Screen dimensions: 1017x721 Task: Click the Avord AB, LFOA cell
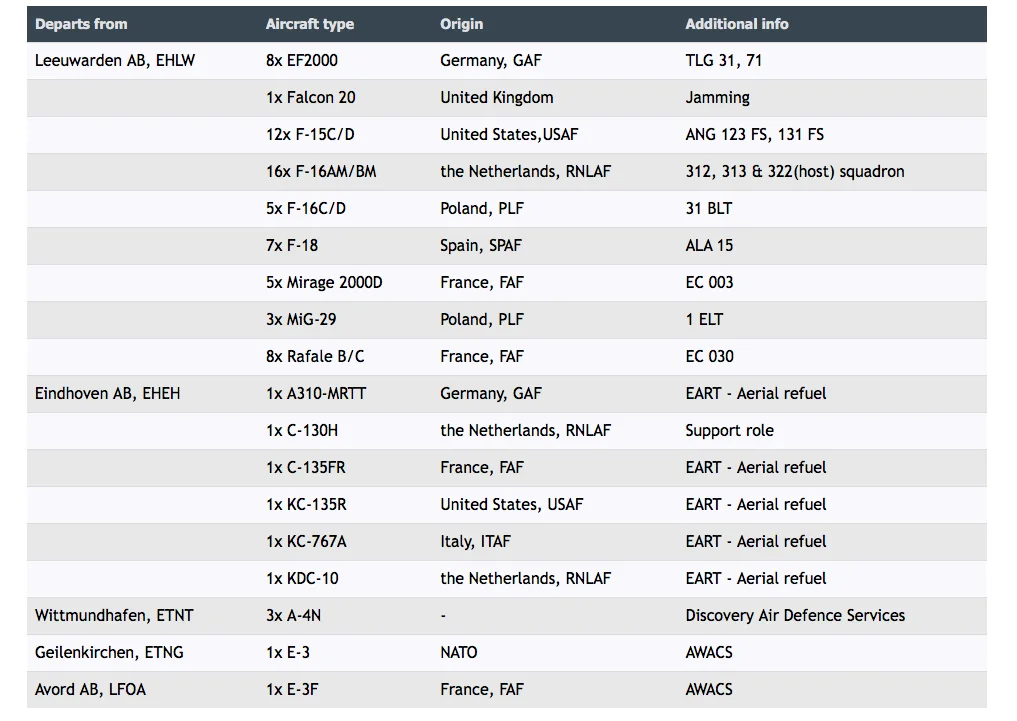pos(90,690)
